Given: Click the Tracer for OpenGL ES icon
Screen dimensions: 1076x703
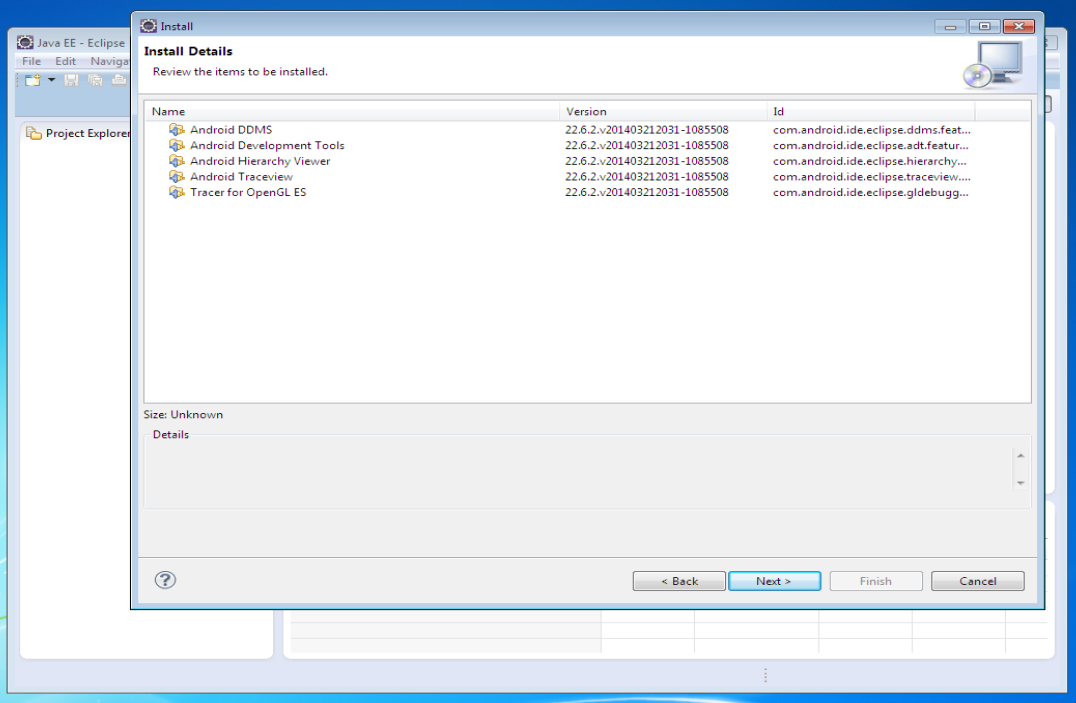Looking at the screenshot, I should click(176, 192).
